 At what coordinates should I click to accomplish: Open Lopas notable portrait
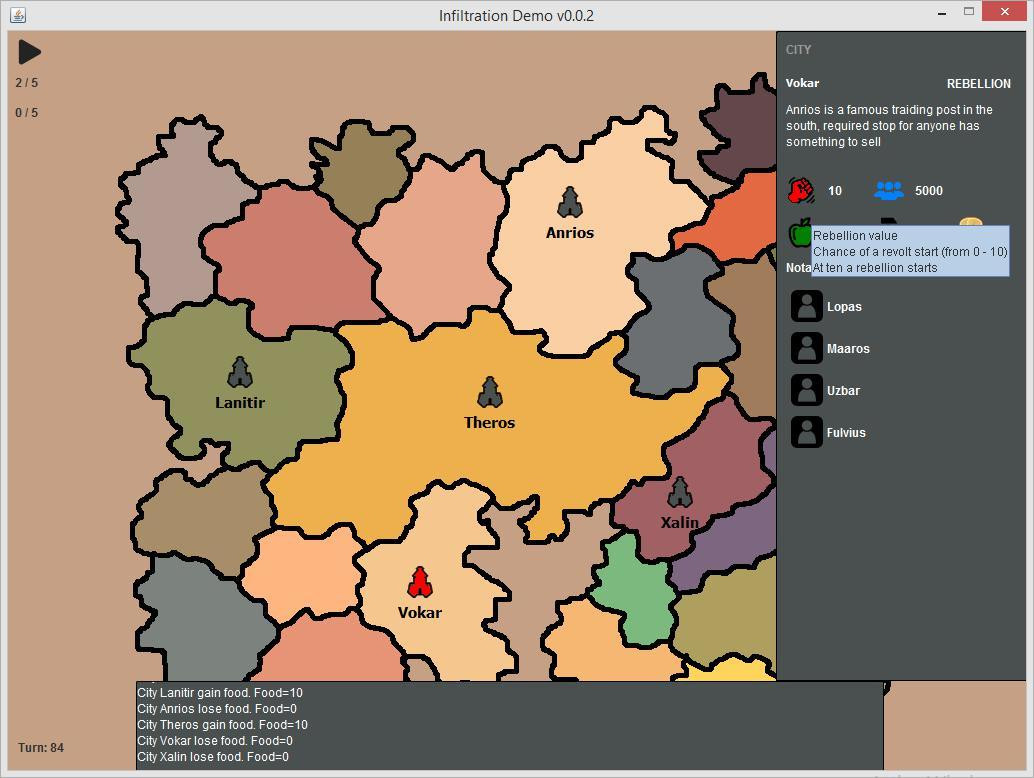pos(806,307)
